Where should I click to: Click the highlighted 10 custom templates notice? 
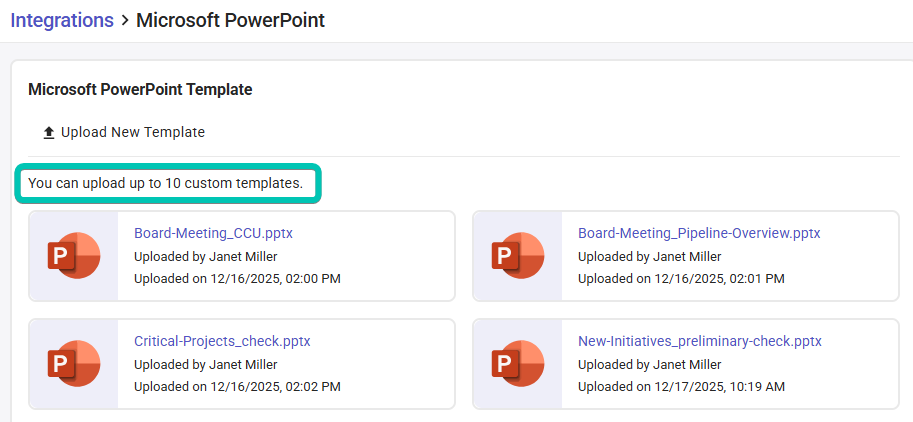coord(165,184)
